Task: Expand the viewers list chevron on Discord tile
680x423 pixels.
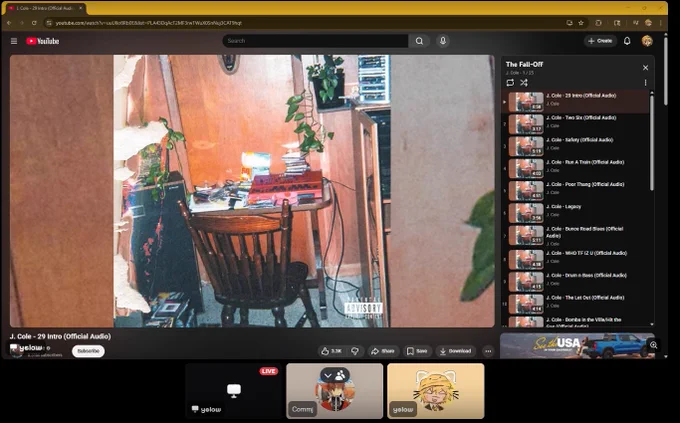Action: click(x=328, y=375)
